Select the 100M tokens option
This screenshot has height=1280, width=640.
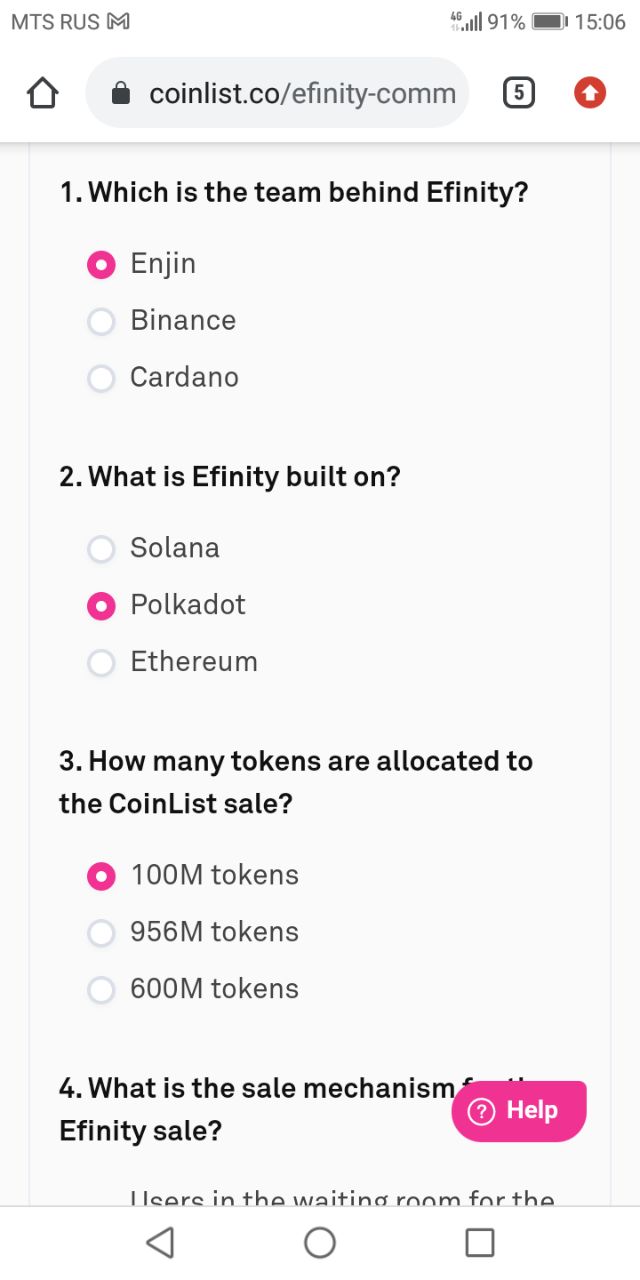coord(101,875)
